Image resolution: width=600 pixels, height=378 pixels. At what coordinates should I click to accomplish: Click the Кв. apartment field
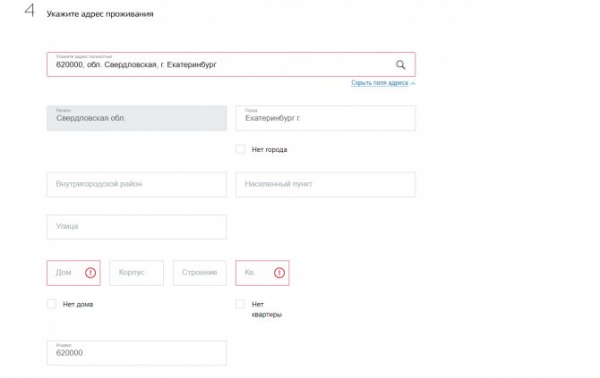[x=262, y=273]
